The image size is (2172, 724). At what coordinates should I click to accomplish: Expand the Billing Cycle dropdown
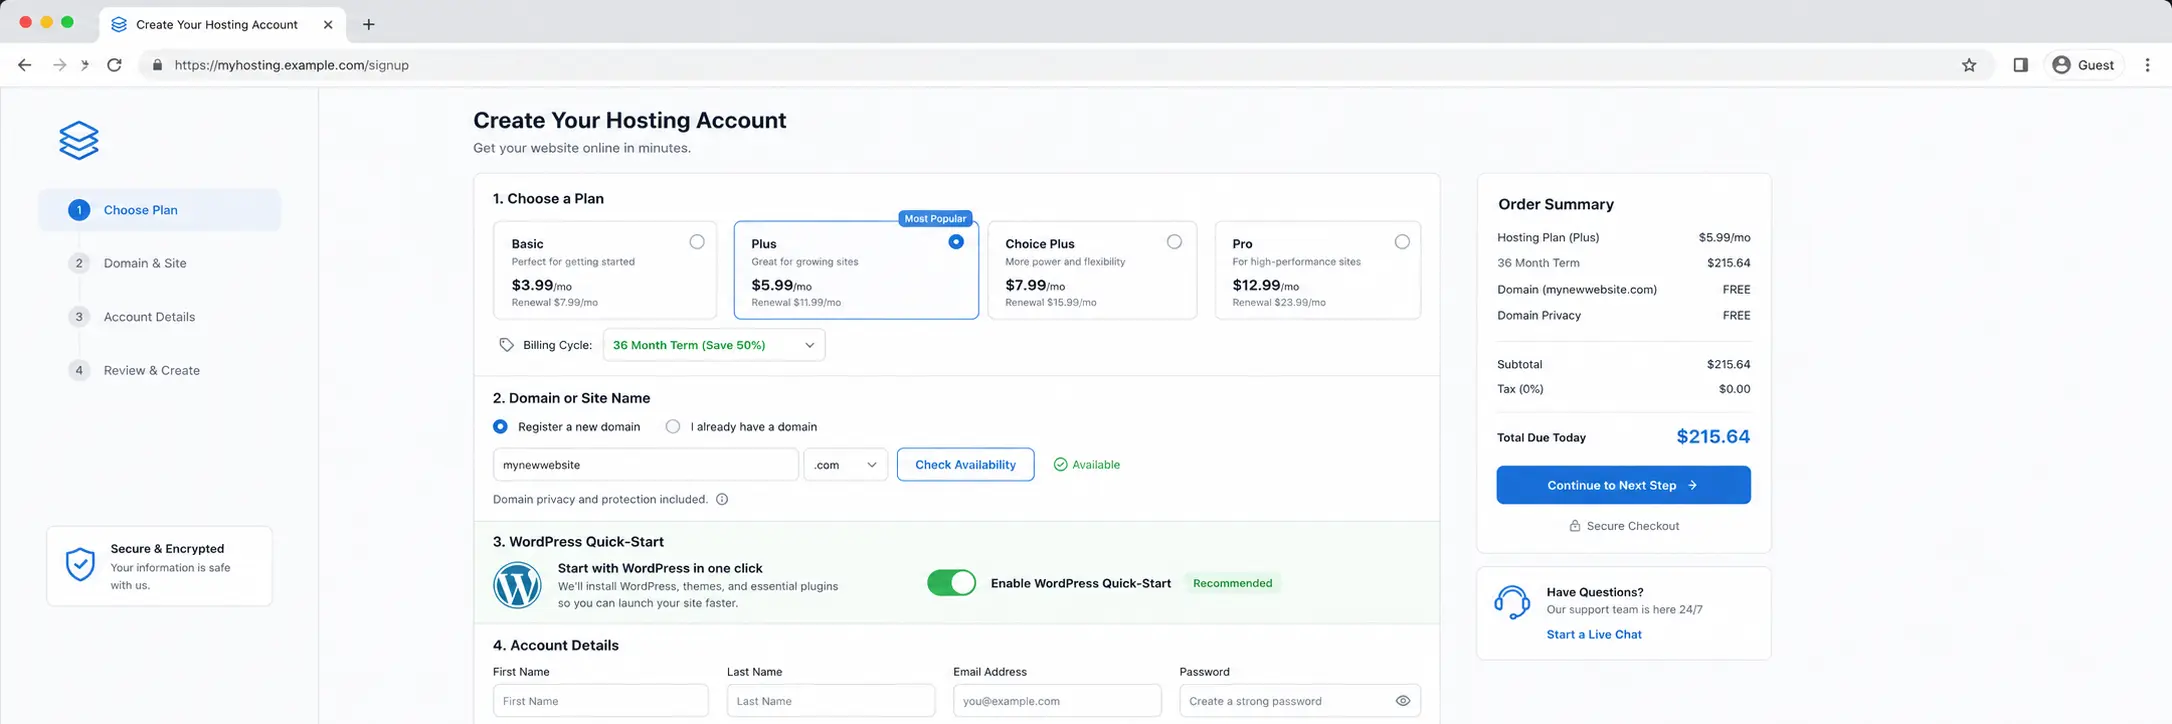tap(714, 345)
